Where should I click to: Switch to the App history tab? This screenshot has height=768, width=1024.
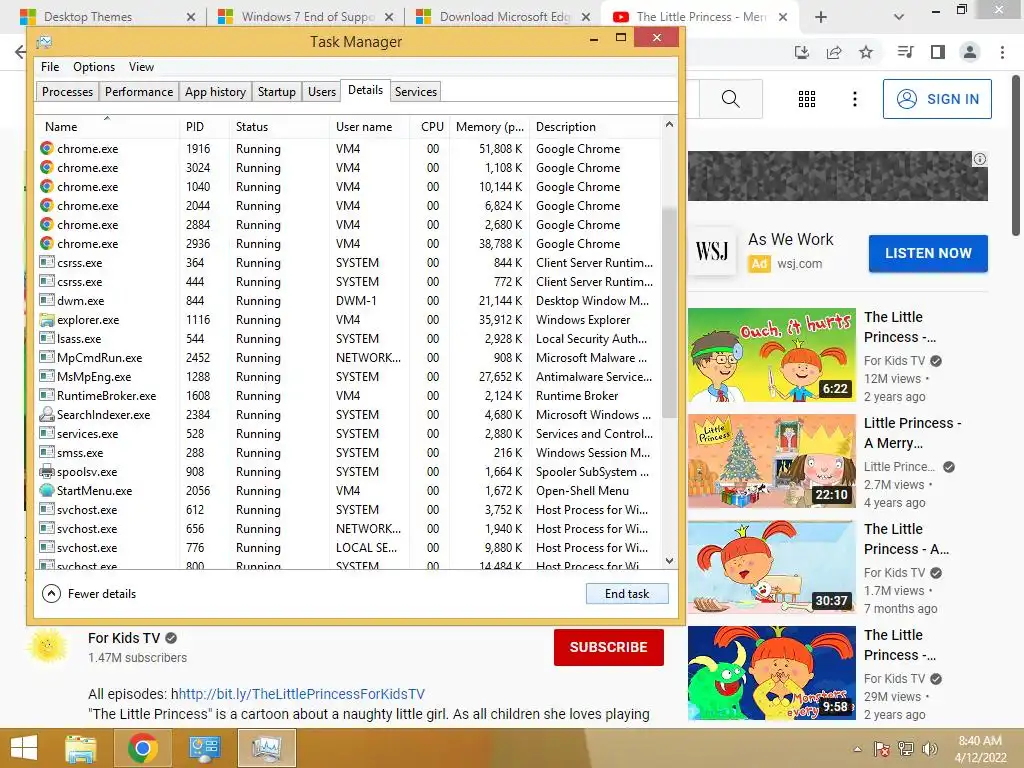[x=216, y=91]
